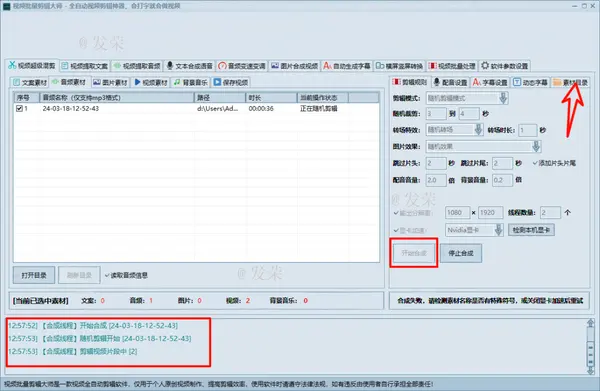This screenshot has height=391, width=600.
Task: Click the 路径 column header
Action: pyautogui.click(x=220, y=98)
